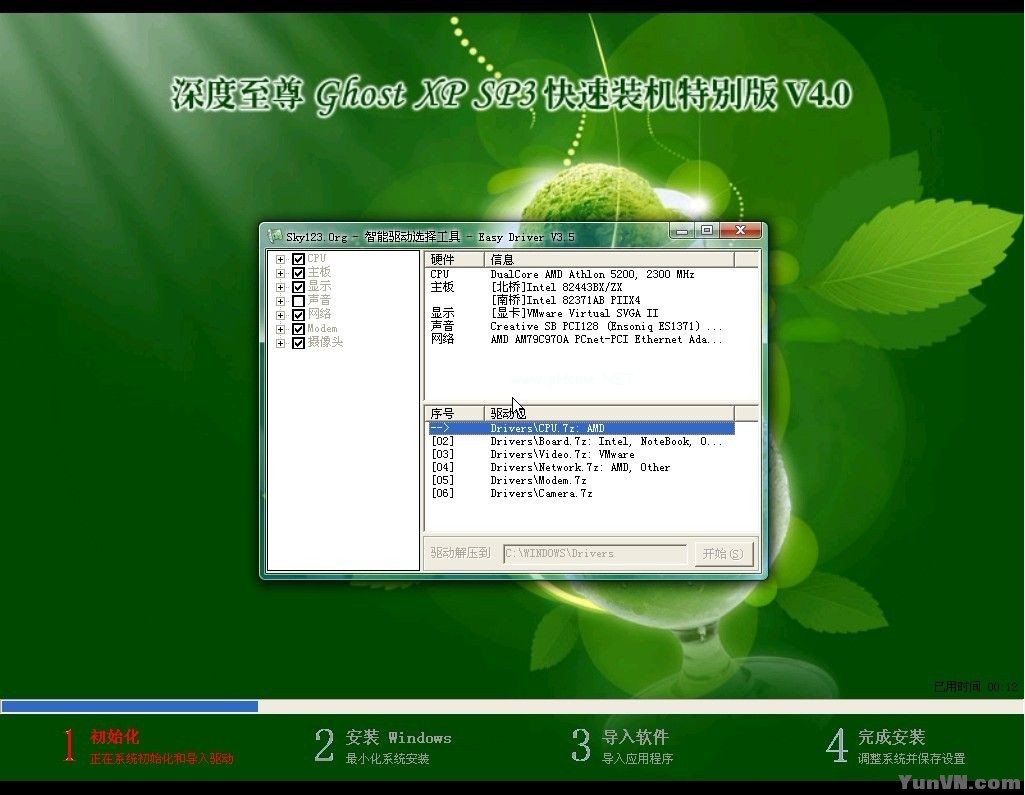Click the 开始(S) start button

pyautogui.click(x=723, y=553)
